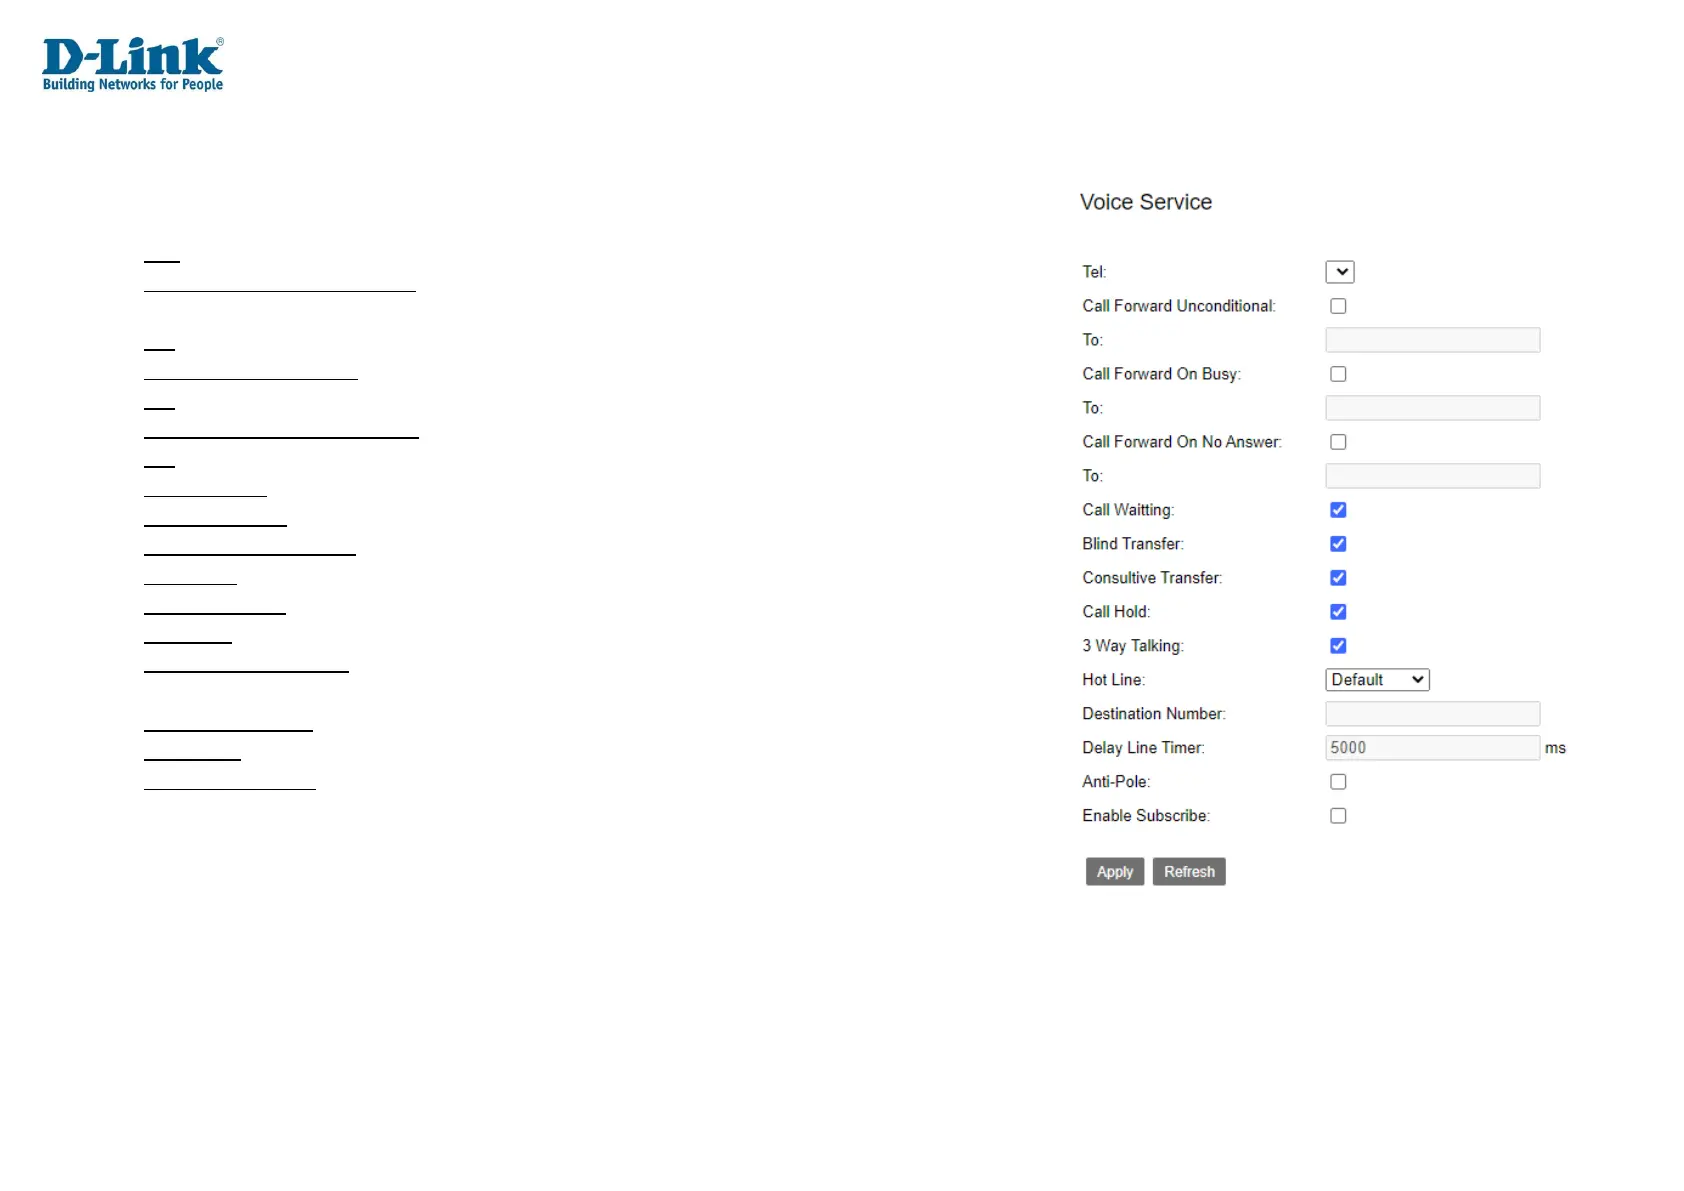
Task: Click the Delay Line Timer field
Action: click(x=1433, y=748)
